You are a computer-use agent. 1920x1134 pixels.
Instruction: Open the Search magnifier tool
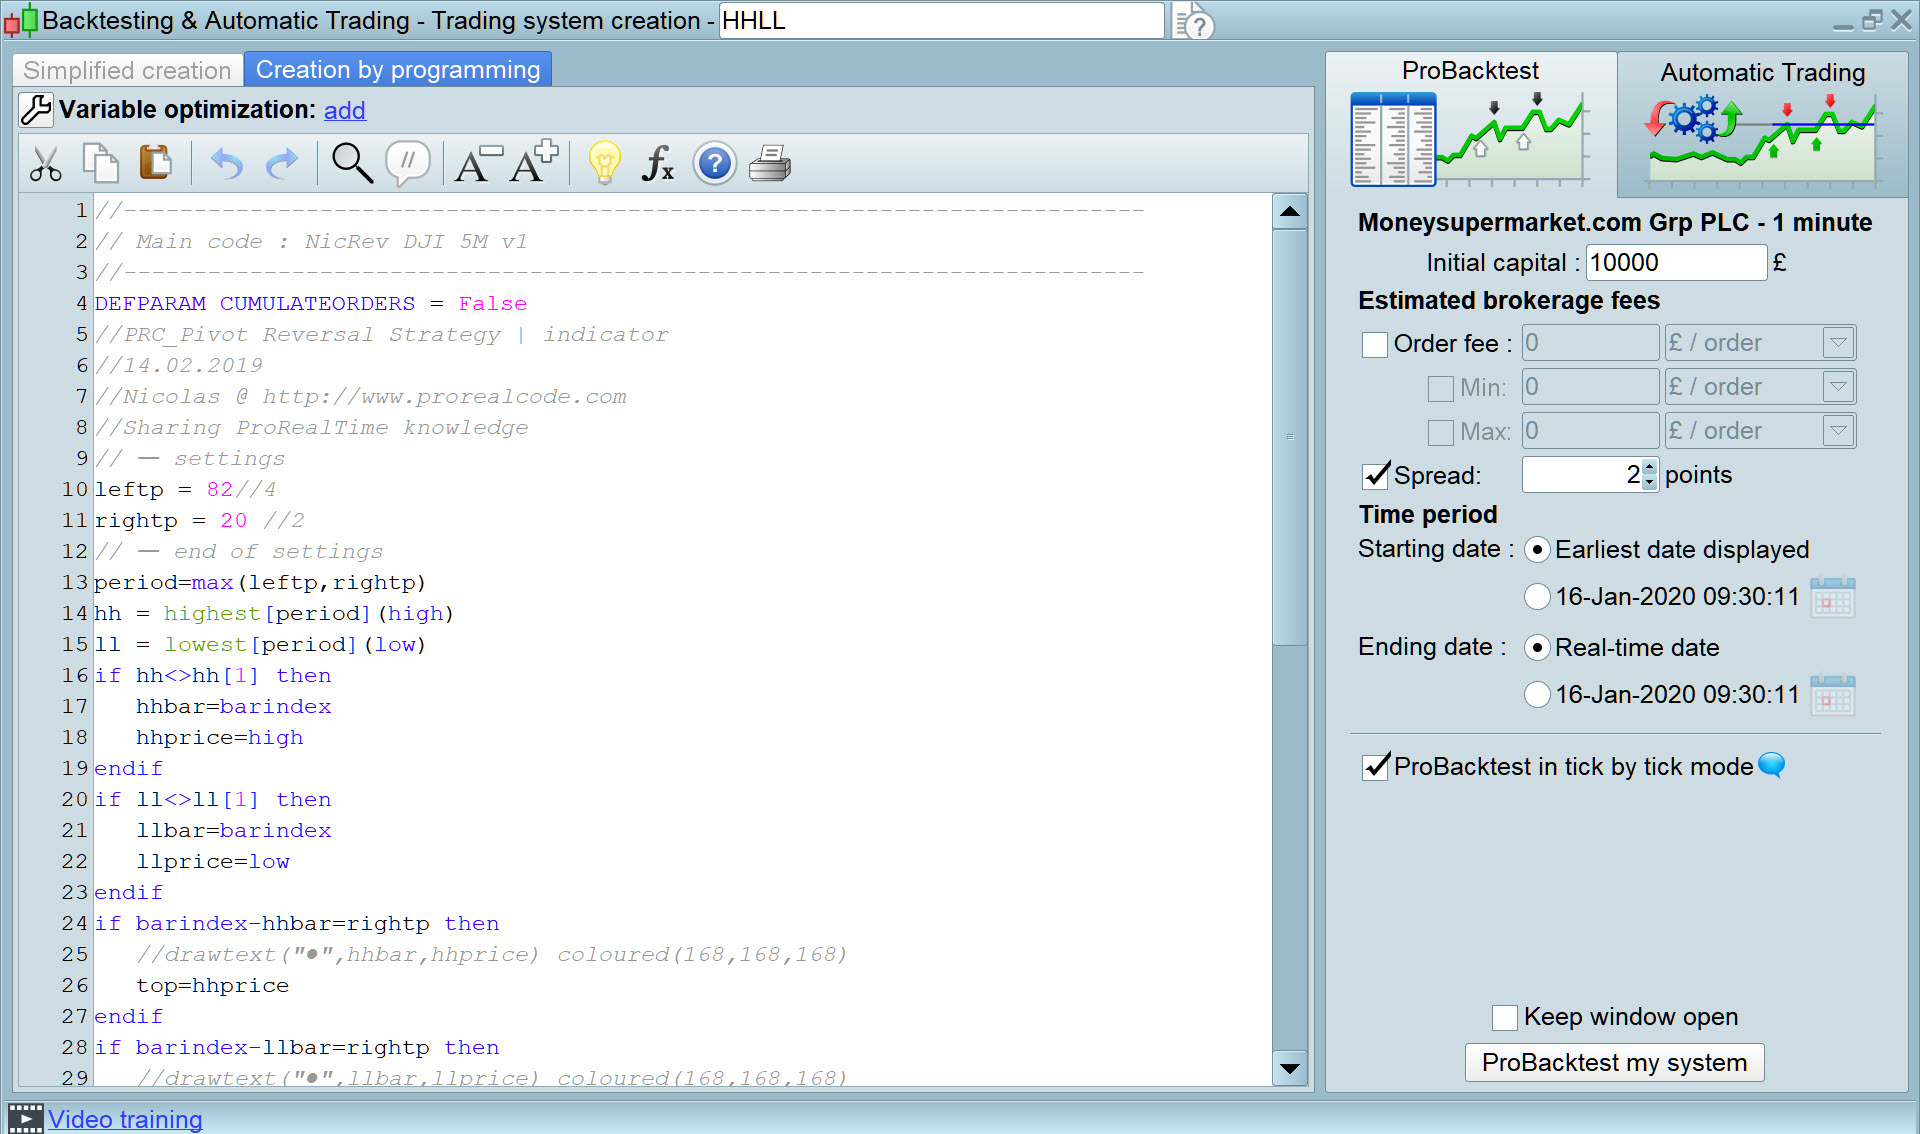point(352,163)
